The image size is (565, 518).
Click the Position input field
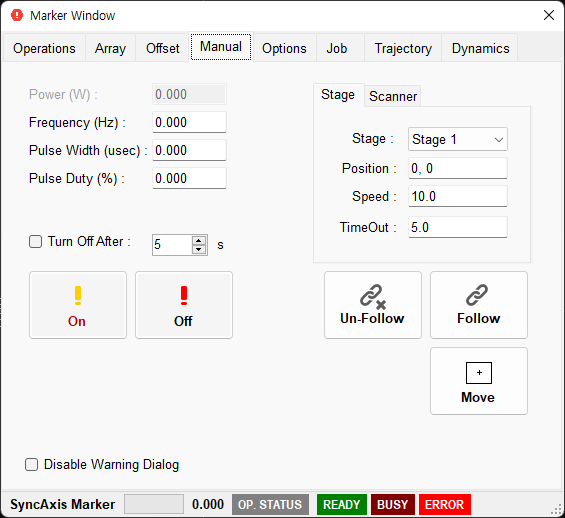pyautogui.click(x=458, y=168)
